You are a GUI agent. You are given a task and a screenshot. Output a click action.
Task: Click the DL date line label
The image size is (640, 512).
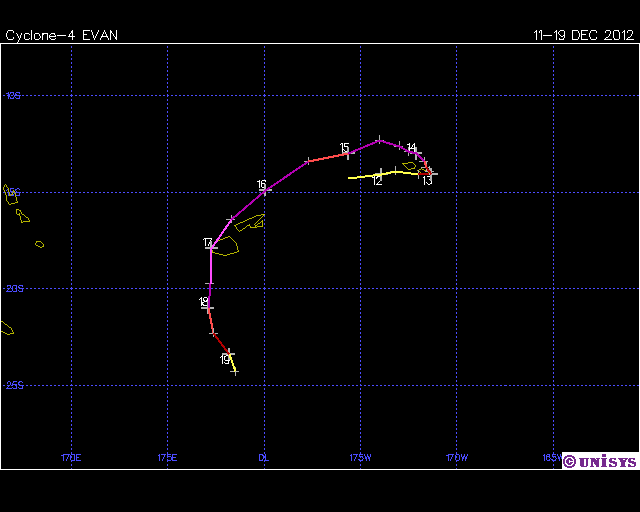click(264, 459)
